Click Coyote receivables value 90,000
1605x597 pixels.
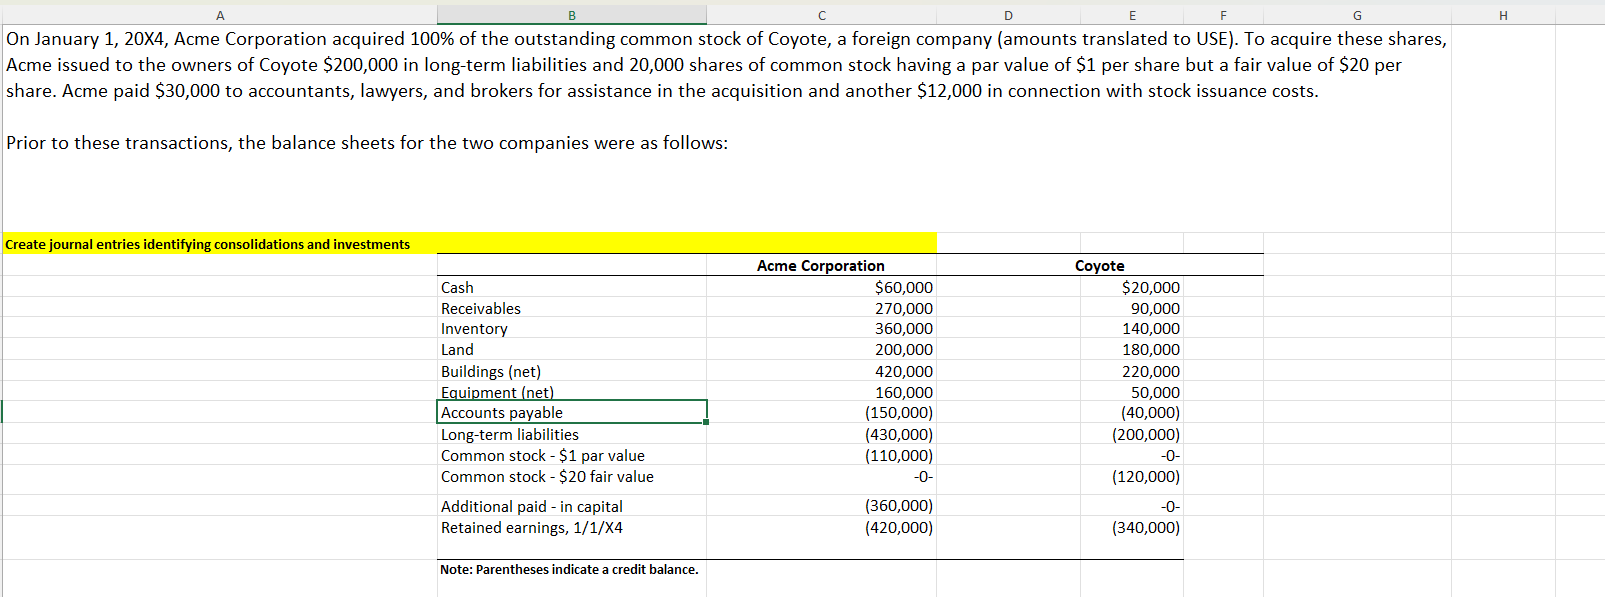[1132, 308]
